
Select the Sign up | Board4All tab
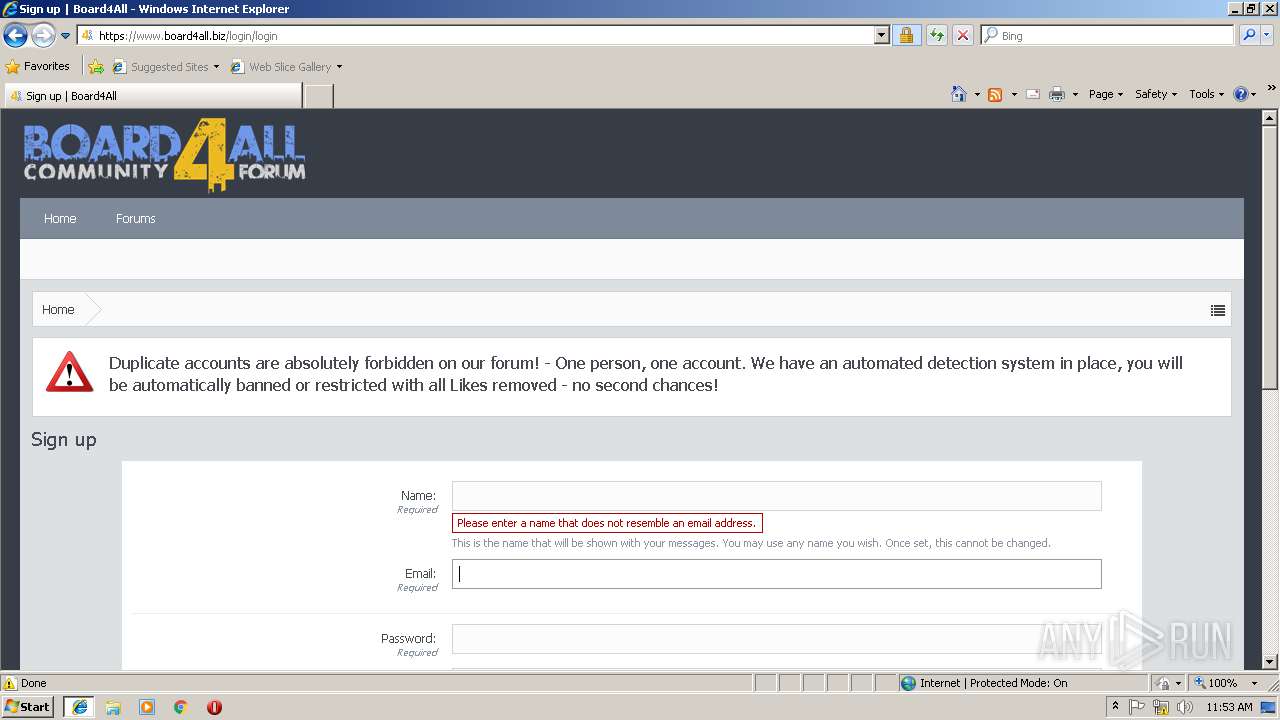pyautogui.click(x=152, y=96)
